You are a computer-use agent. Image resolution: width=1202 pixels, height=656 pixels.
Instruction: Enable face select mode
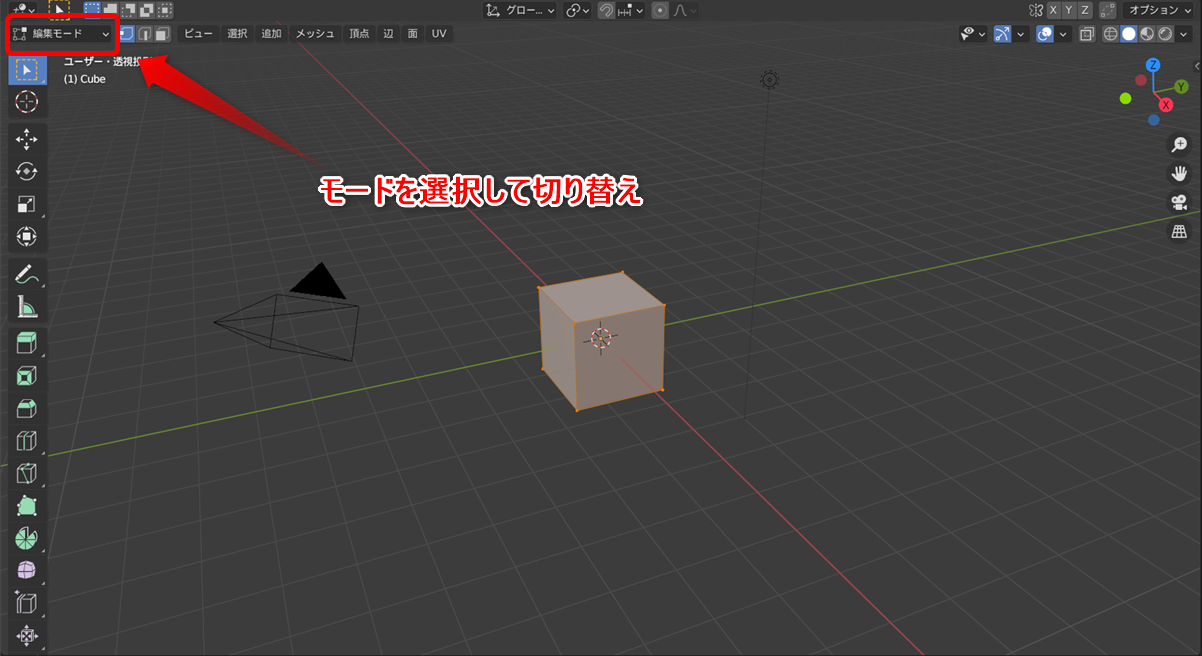tap(162, 34)
